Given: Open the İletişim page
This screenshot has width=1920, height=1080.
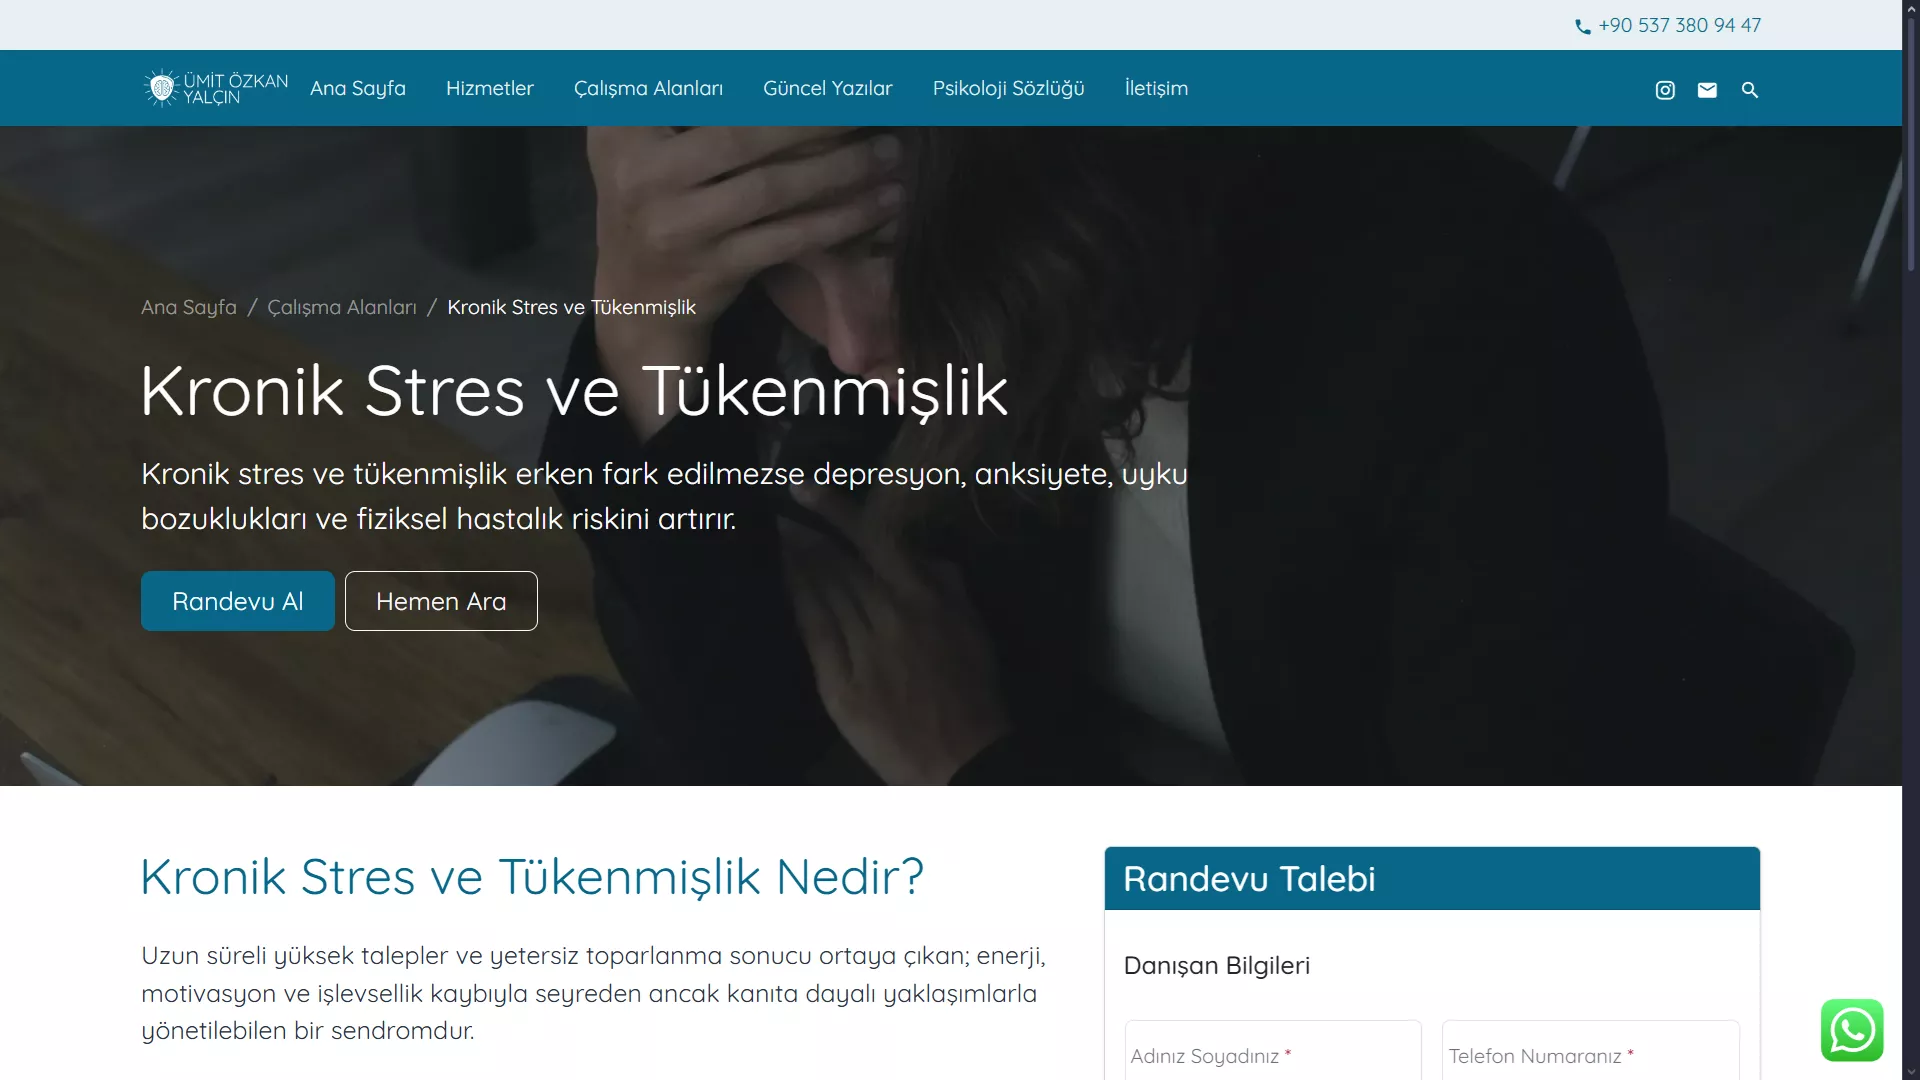Looking at the screenshot, I should [x=1156, y=88].
